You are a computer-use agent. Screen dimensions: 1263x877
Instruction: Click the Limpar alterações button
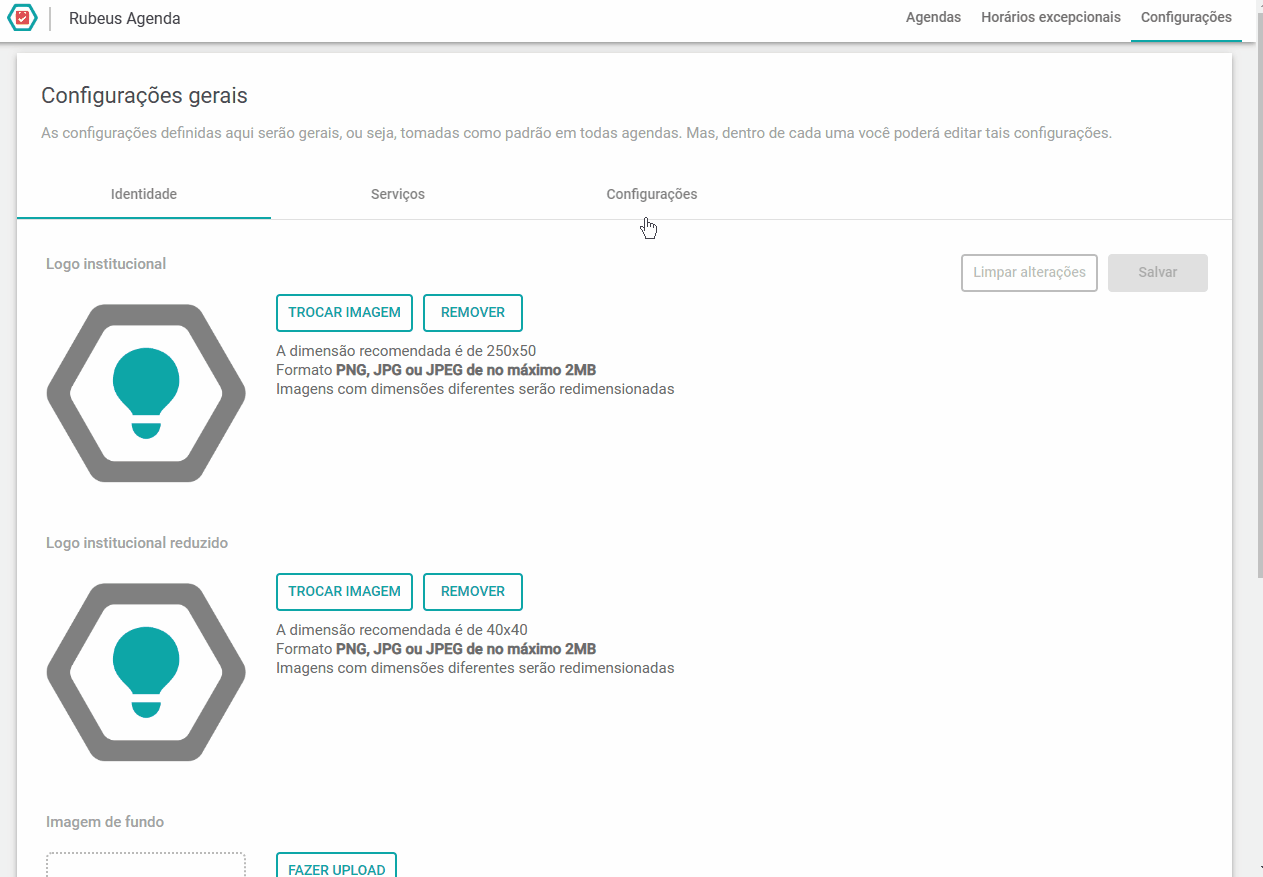coord(1030,272)
